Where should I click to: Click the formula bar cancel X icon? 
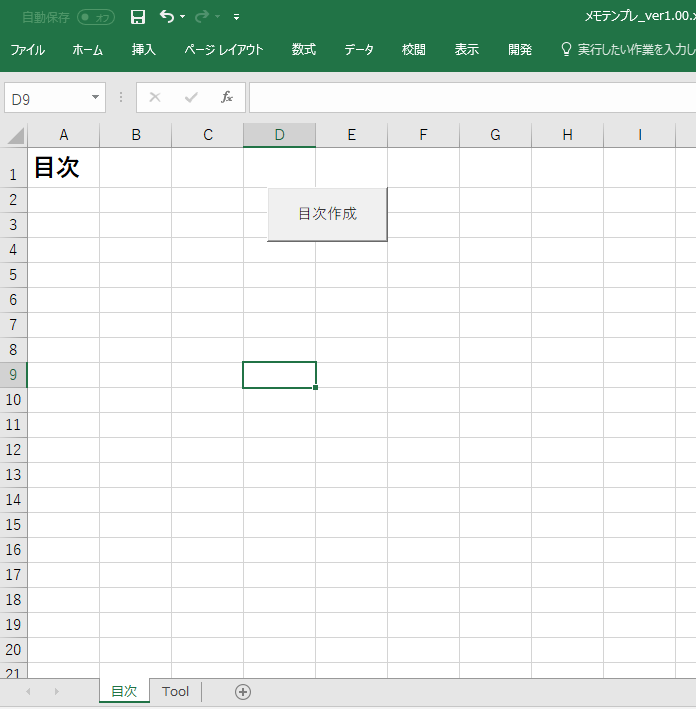(x=154, y=97)
